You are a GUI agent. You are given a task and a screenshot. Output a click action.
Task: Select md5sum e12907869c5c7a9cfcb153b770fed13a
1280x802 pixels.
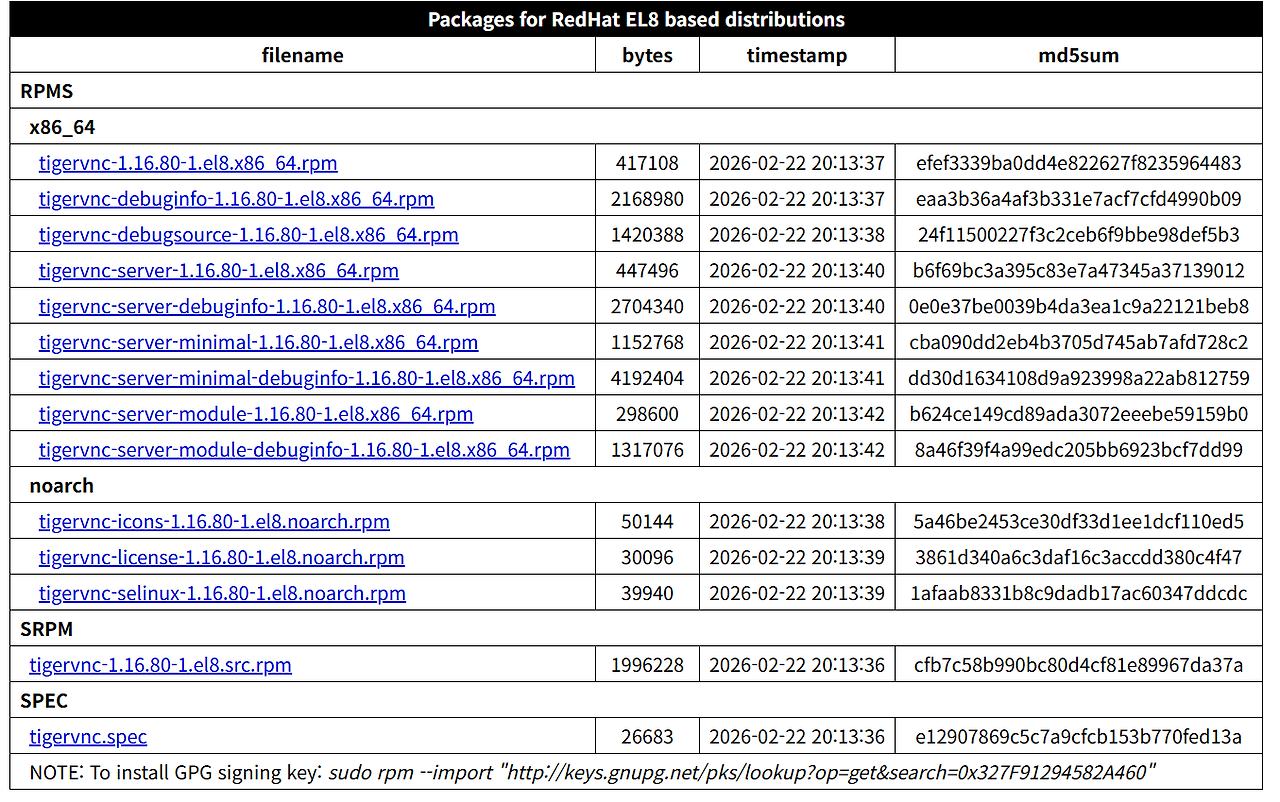1079,737
